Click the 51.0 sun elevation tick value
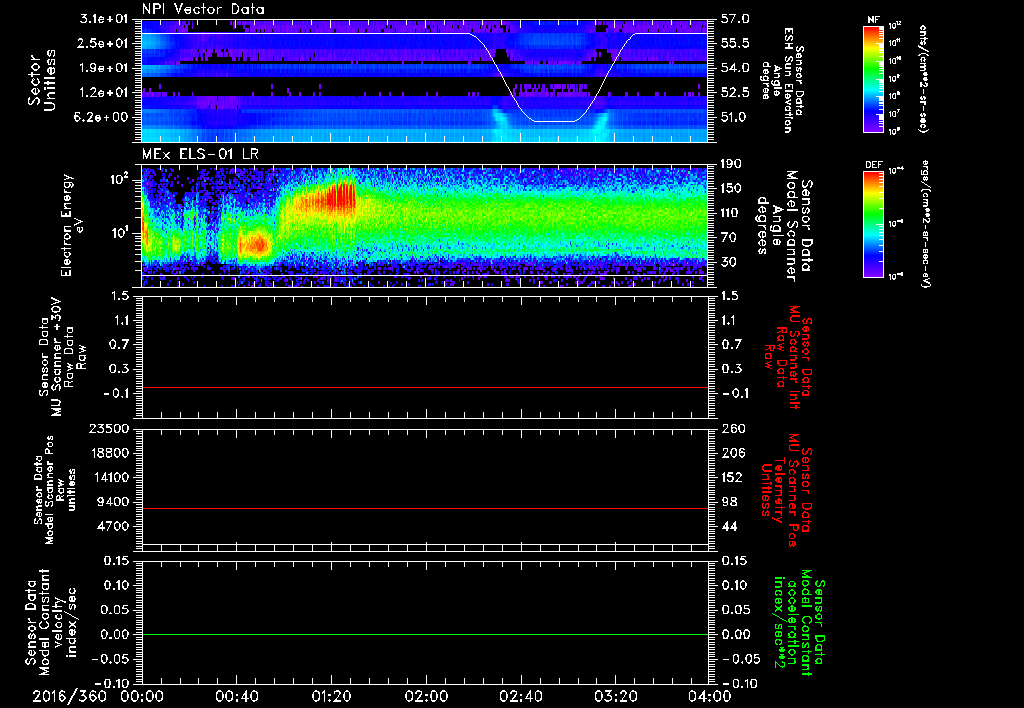Viewport: 1024px width, 708px height. pos(735,117)
